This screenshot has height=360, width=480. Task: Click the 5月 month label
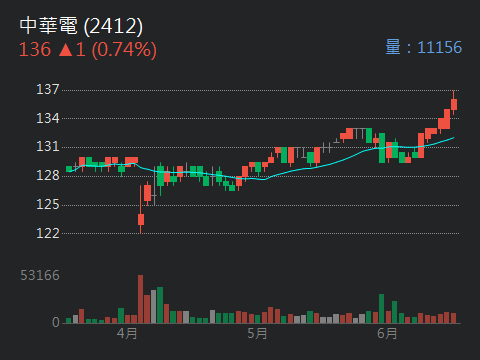pos(257,333)
